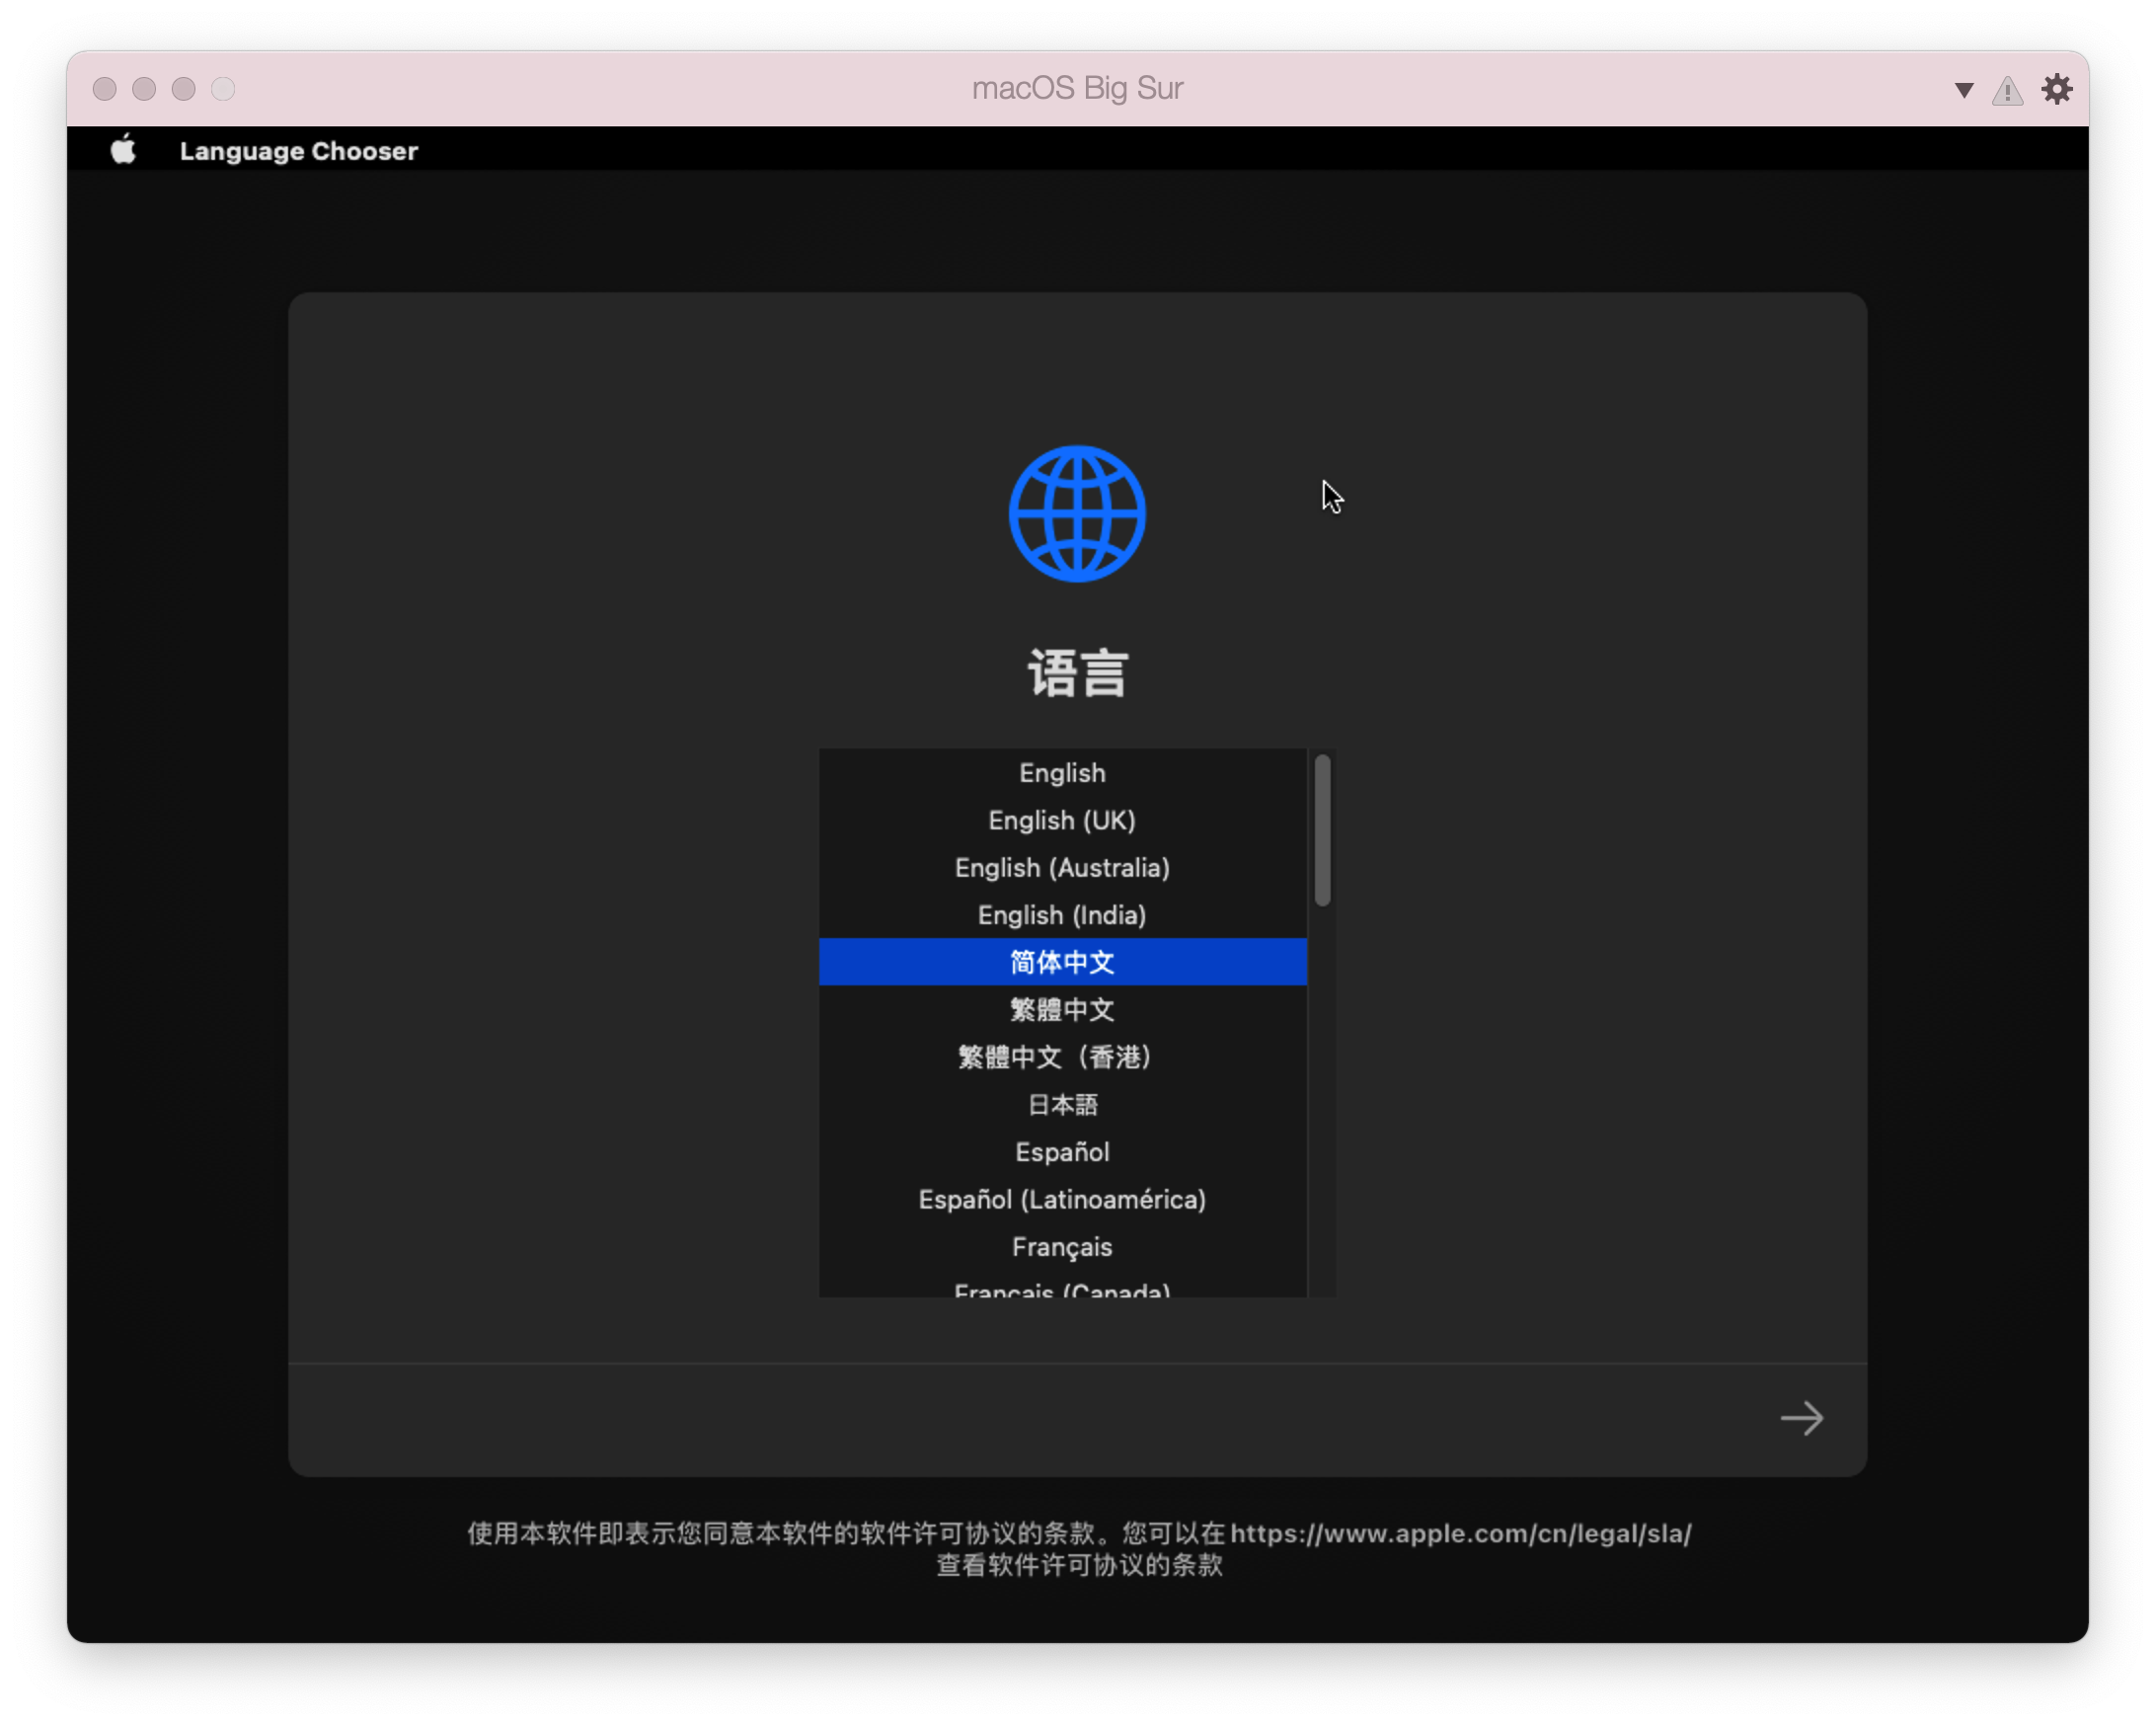Image resolution: width=2156 pixels, height=1726 pixels.
Task: Select English (UK) language
Action: point(1062,820)
